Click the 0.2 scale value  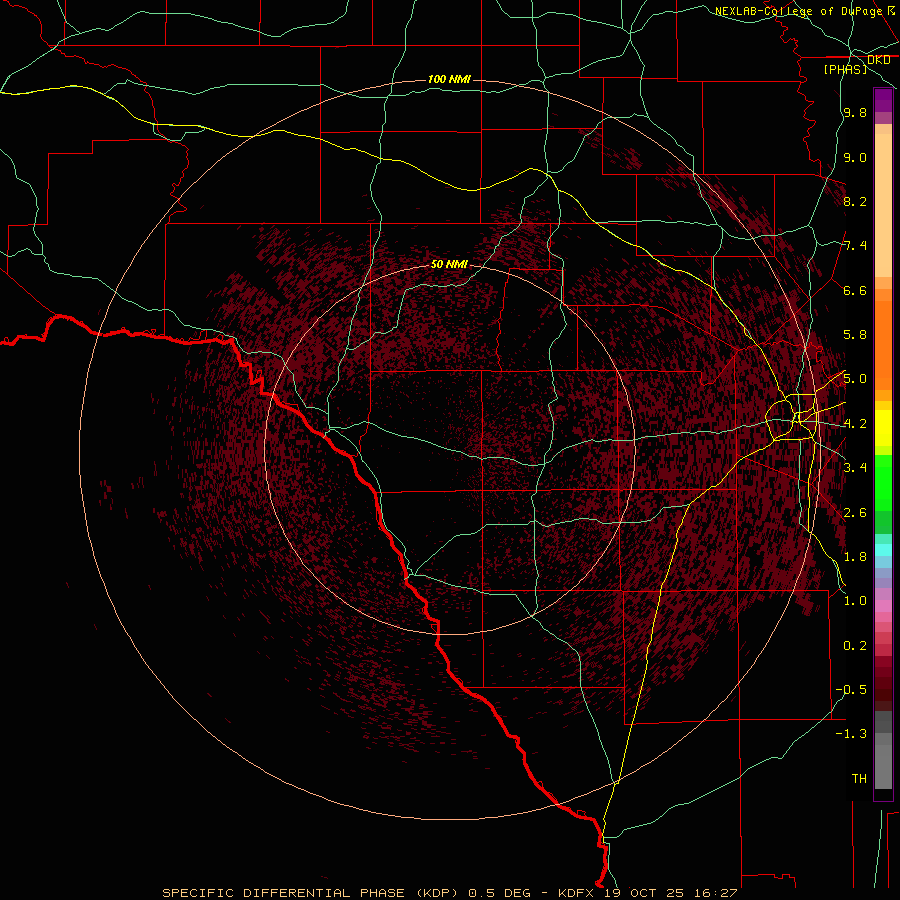(855, 646)
